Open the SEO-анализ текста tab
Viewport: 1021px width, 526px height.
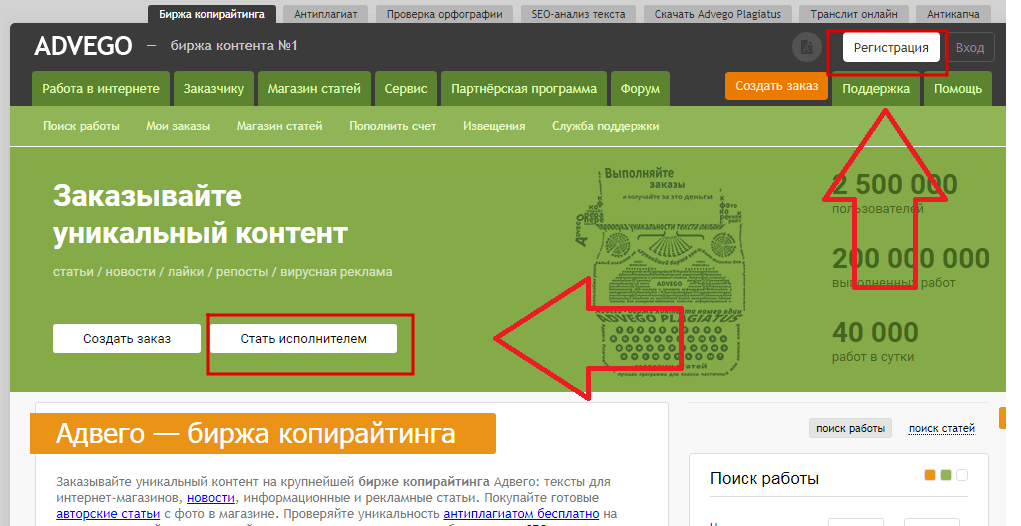coord(578,14)
